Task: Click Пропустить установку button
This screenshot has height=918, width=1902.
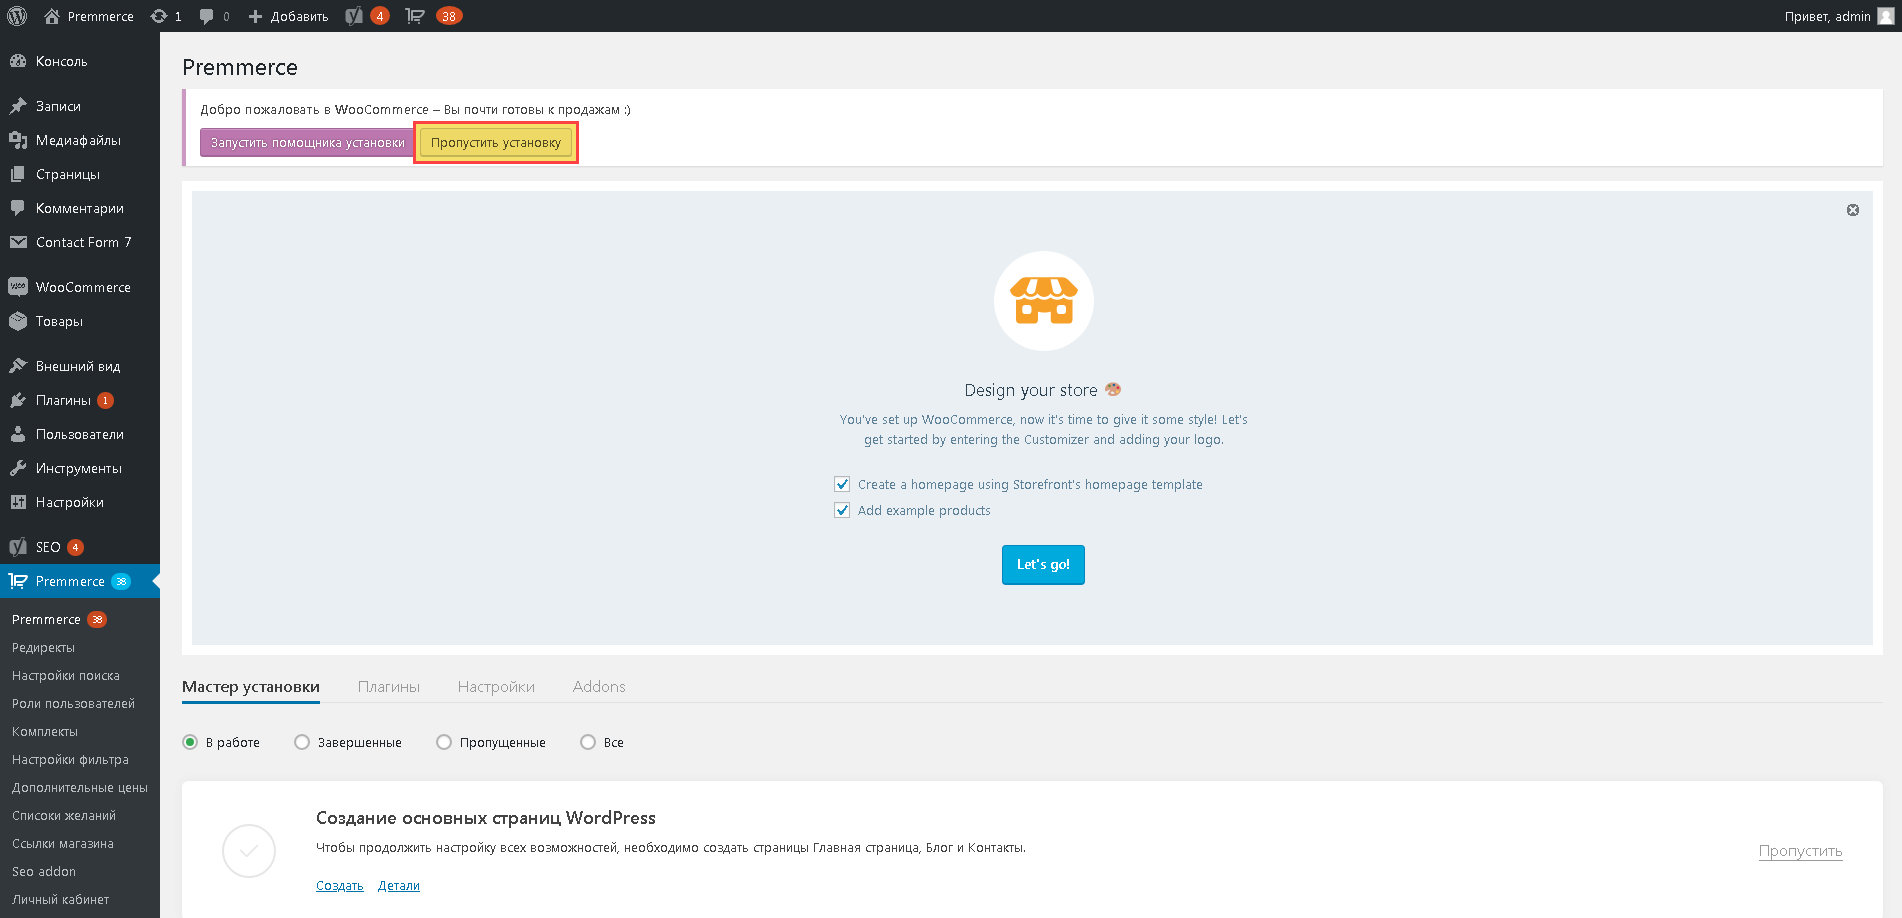Action: (x=496, y=143)
